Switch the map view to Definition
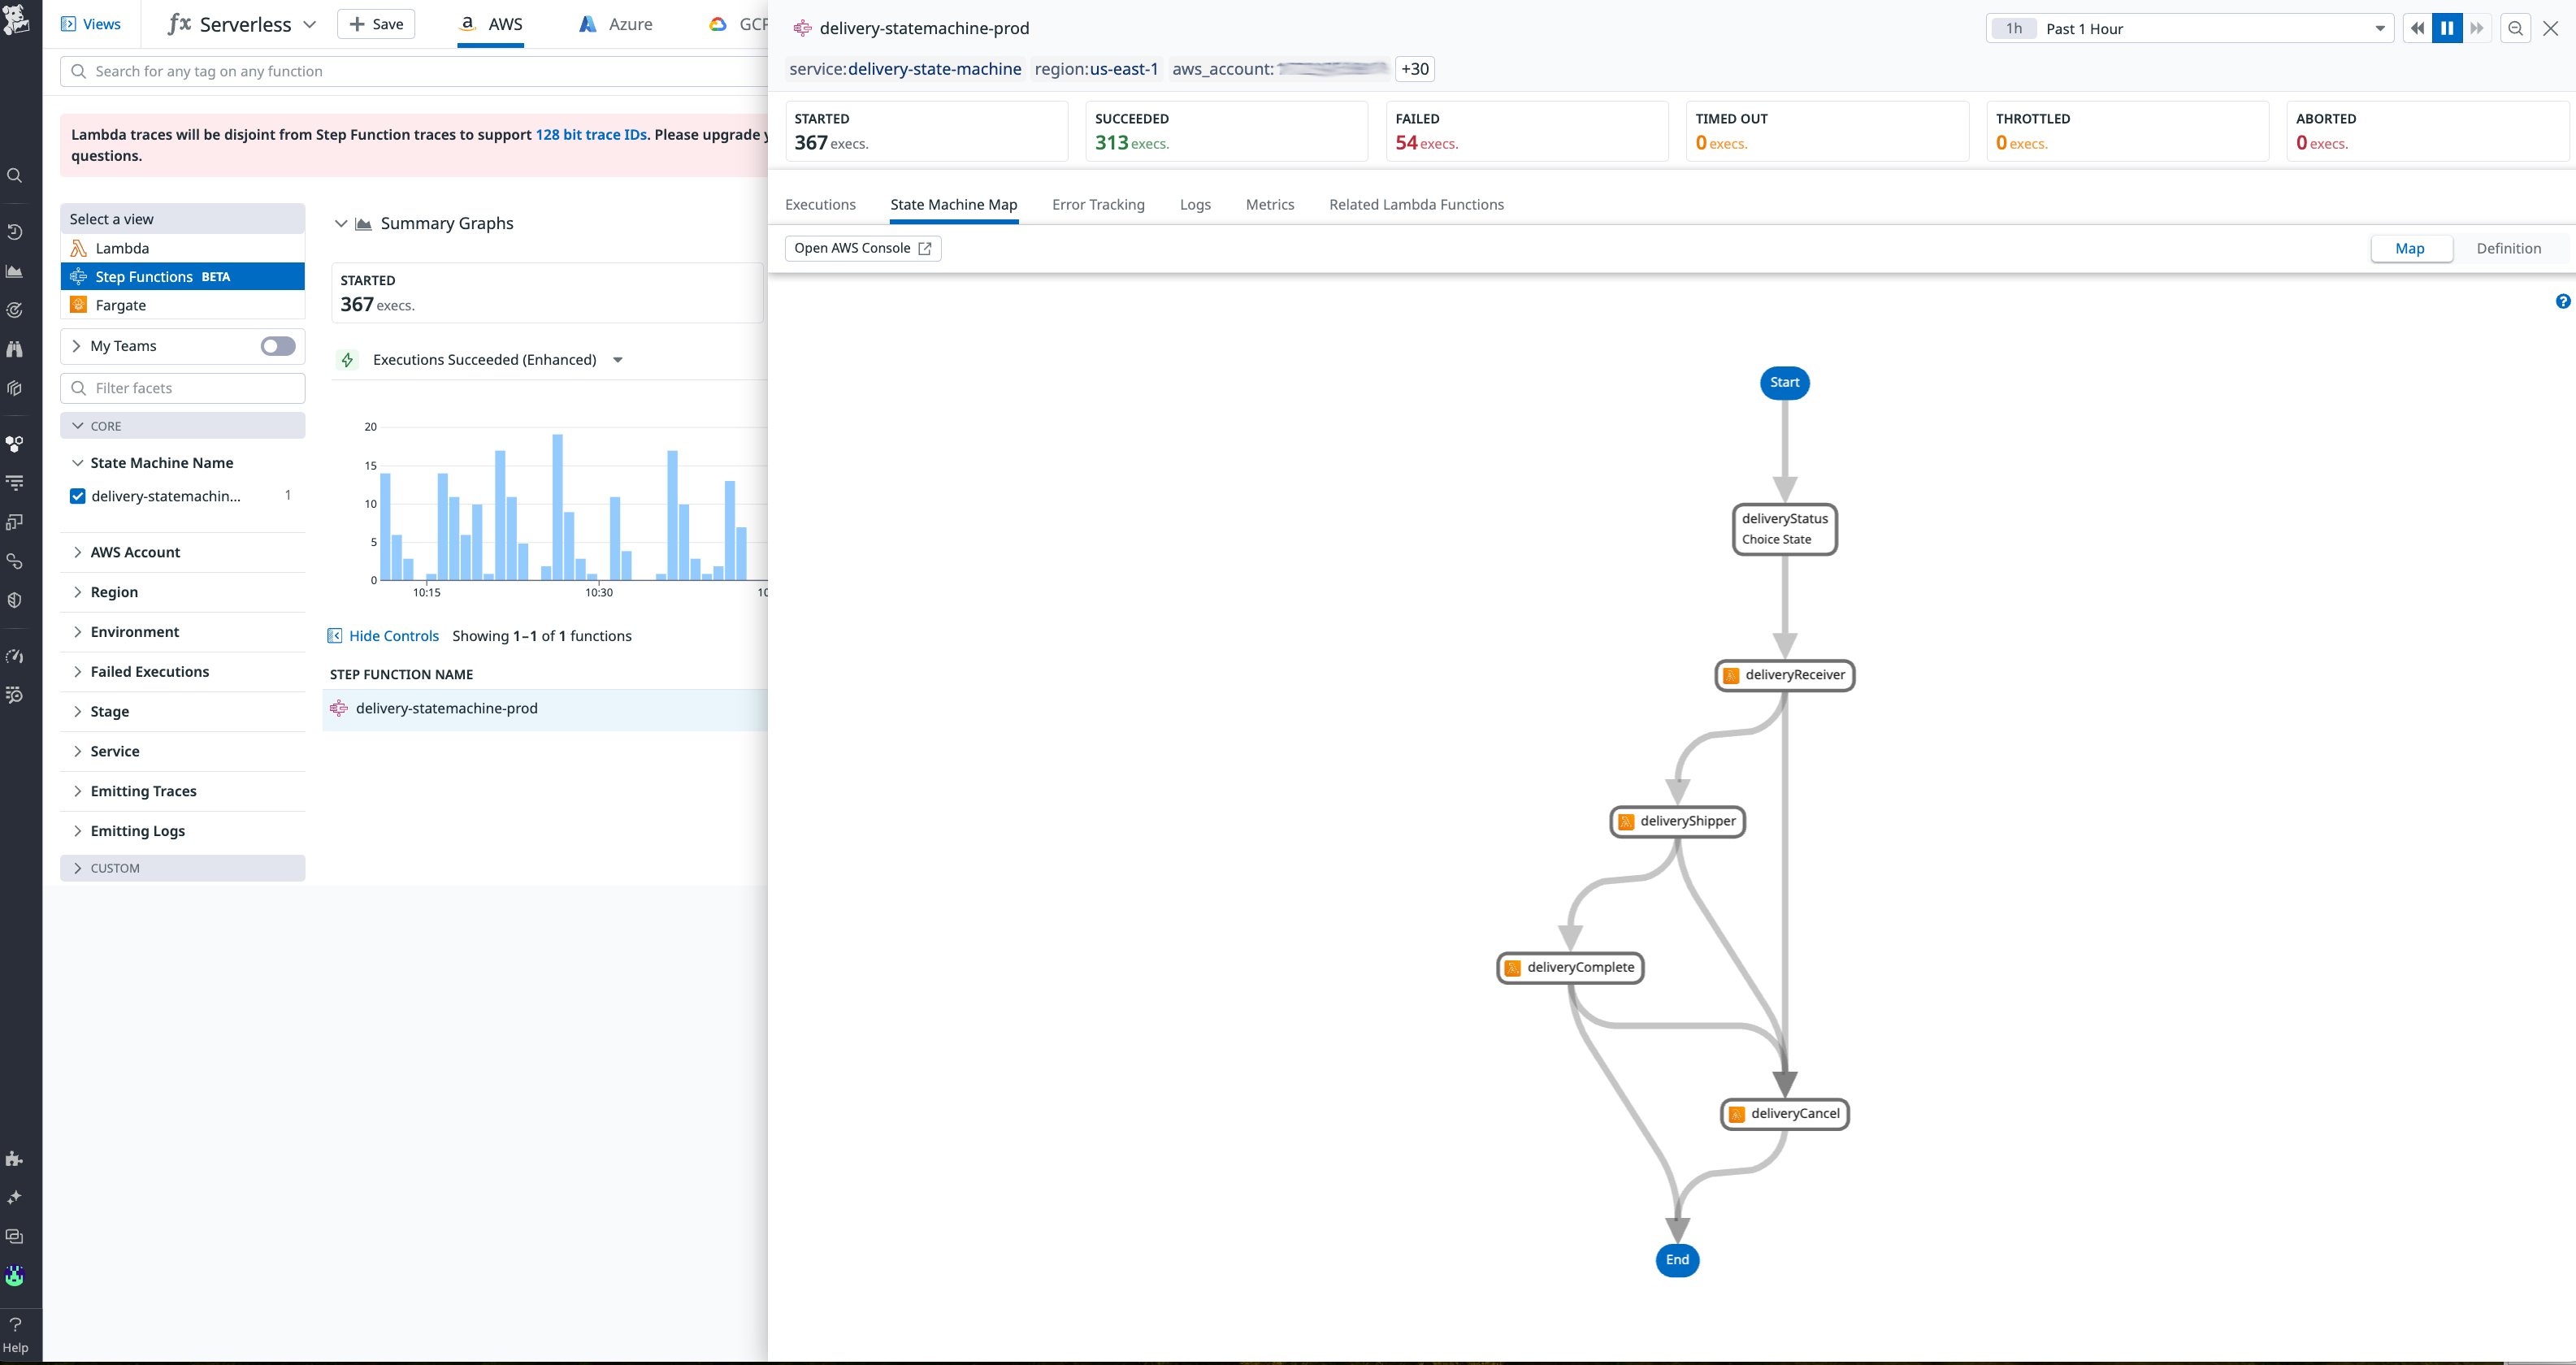 tap(2508, 248)
